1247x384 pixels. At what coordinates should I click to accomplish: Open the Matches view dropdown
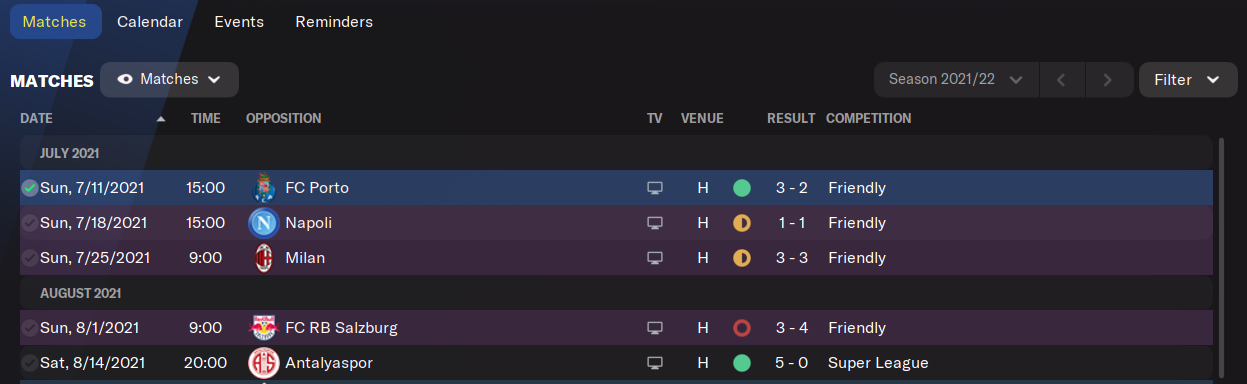click(169, 79)
